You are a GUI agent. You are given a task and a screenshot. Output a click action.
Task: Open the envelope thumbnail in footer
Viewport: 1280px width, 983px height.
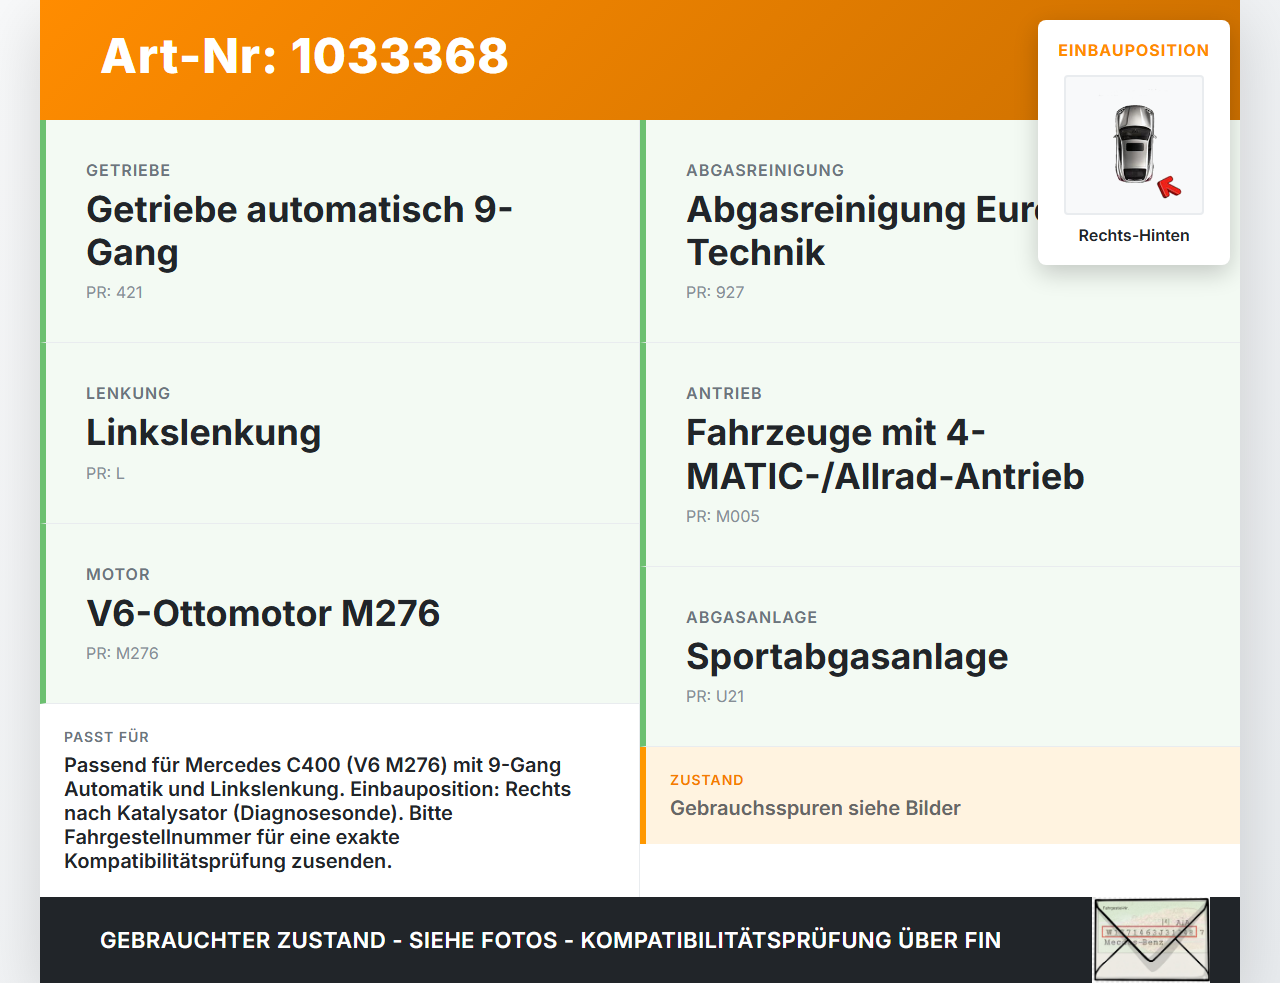click(1151, 940)
